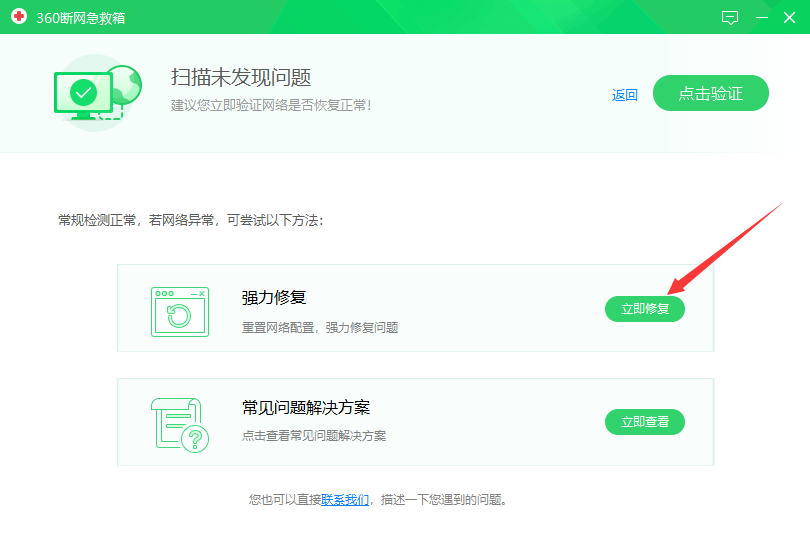Click the 返回 link

[625, 95]
